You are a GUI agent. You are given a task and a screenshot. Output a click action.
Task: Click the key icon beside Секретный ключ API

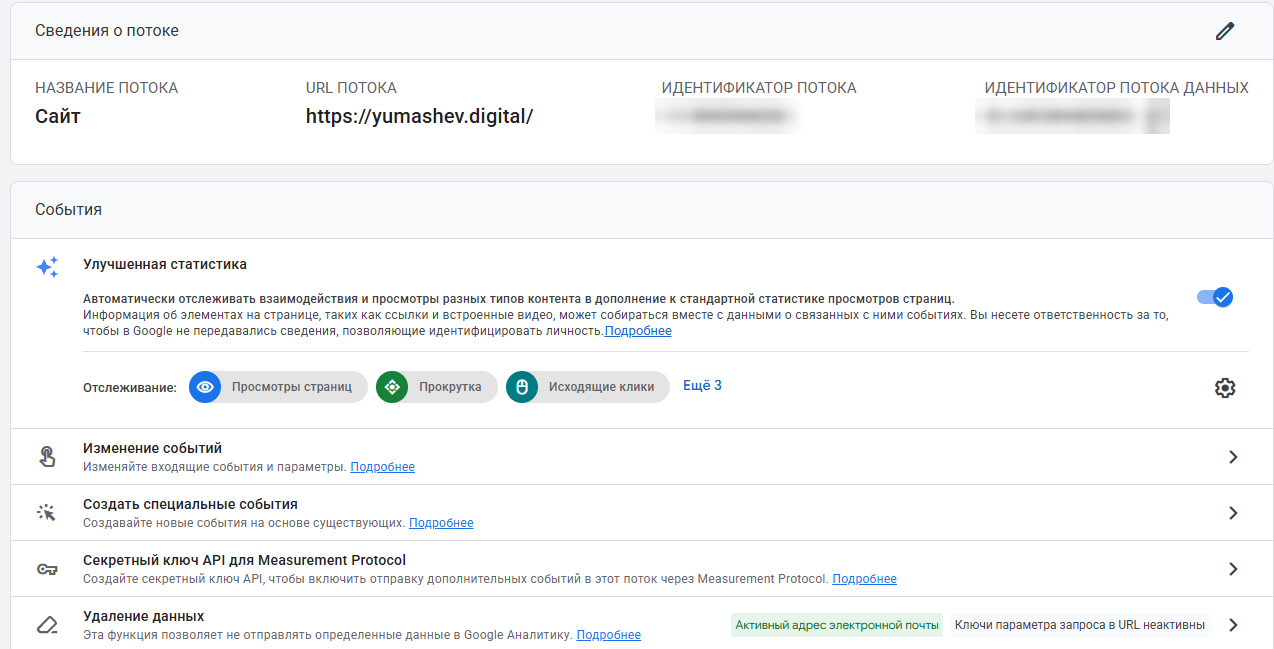tap(47, 569)
